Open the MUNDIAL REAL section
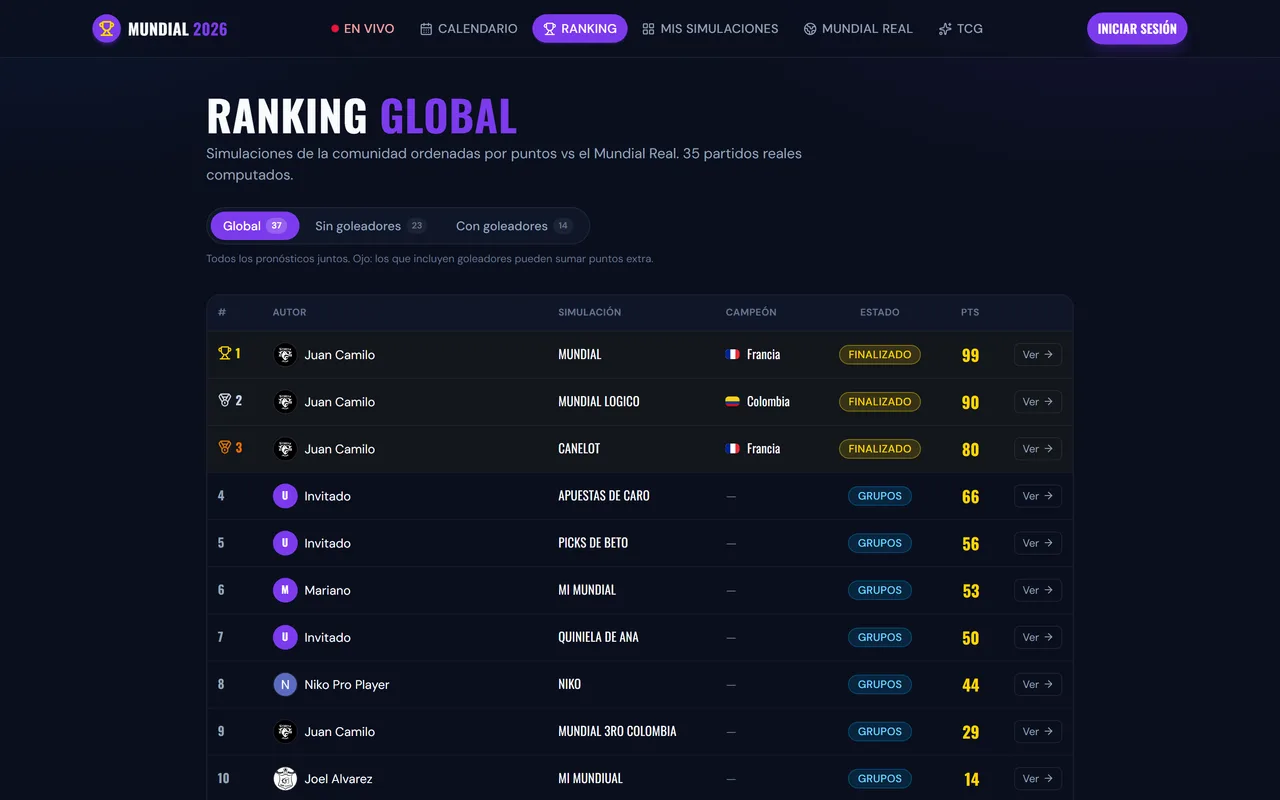The width and height of the screenshot is (1280, 800). 858,29
